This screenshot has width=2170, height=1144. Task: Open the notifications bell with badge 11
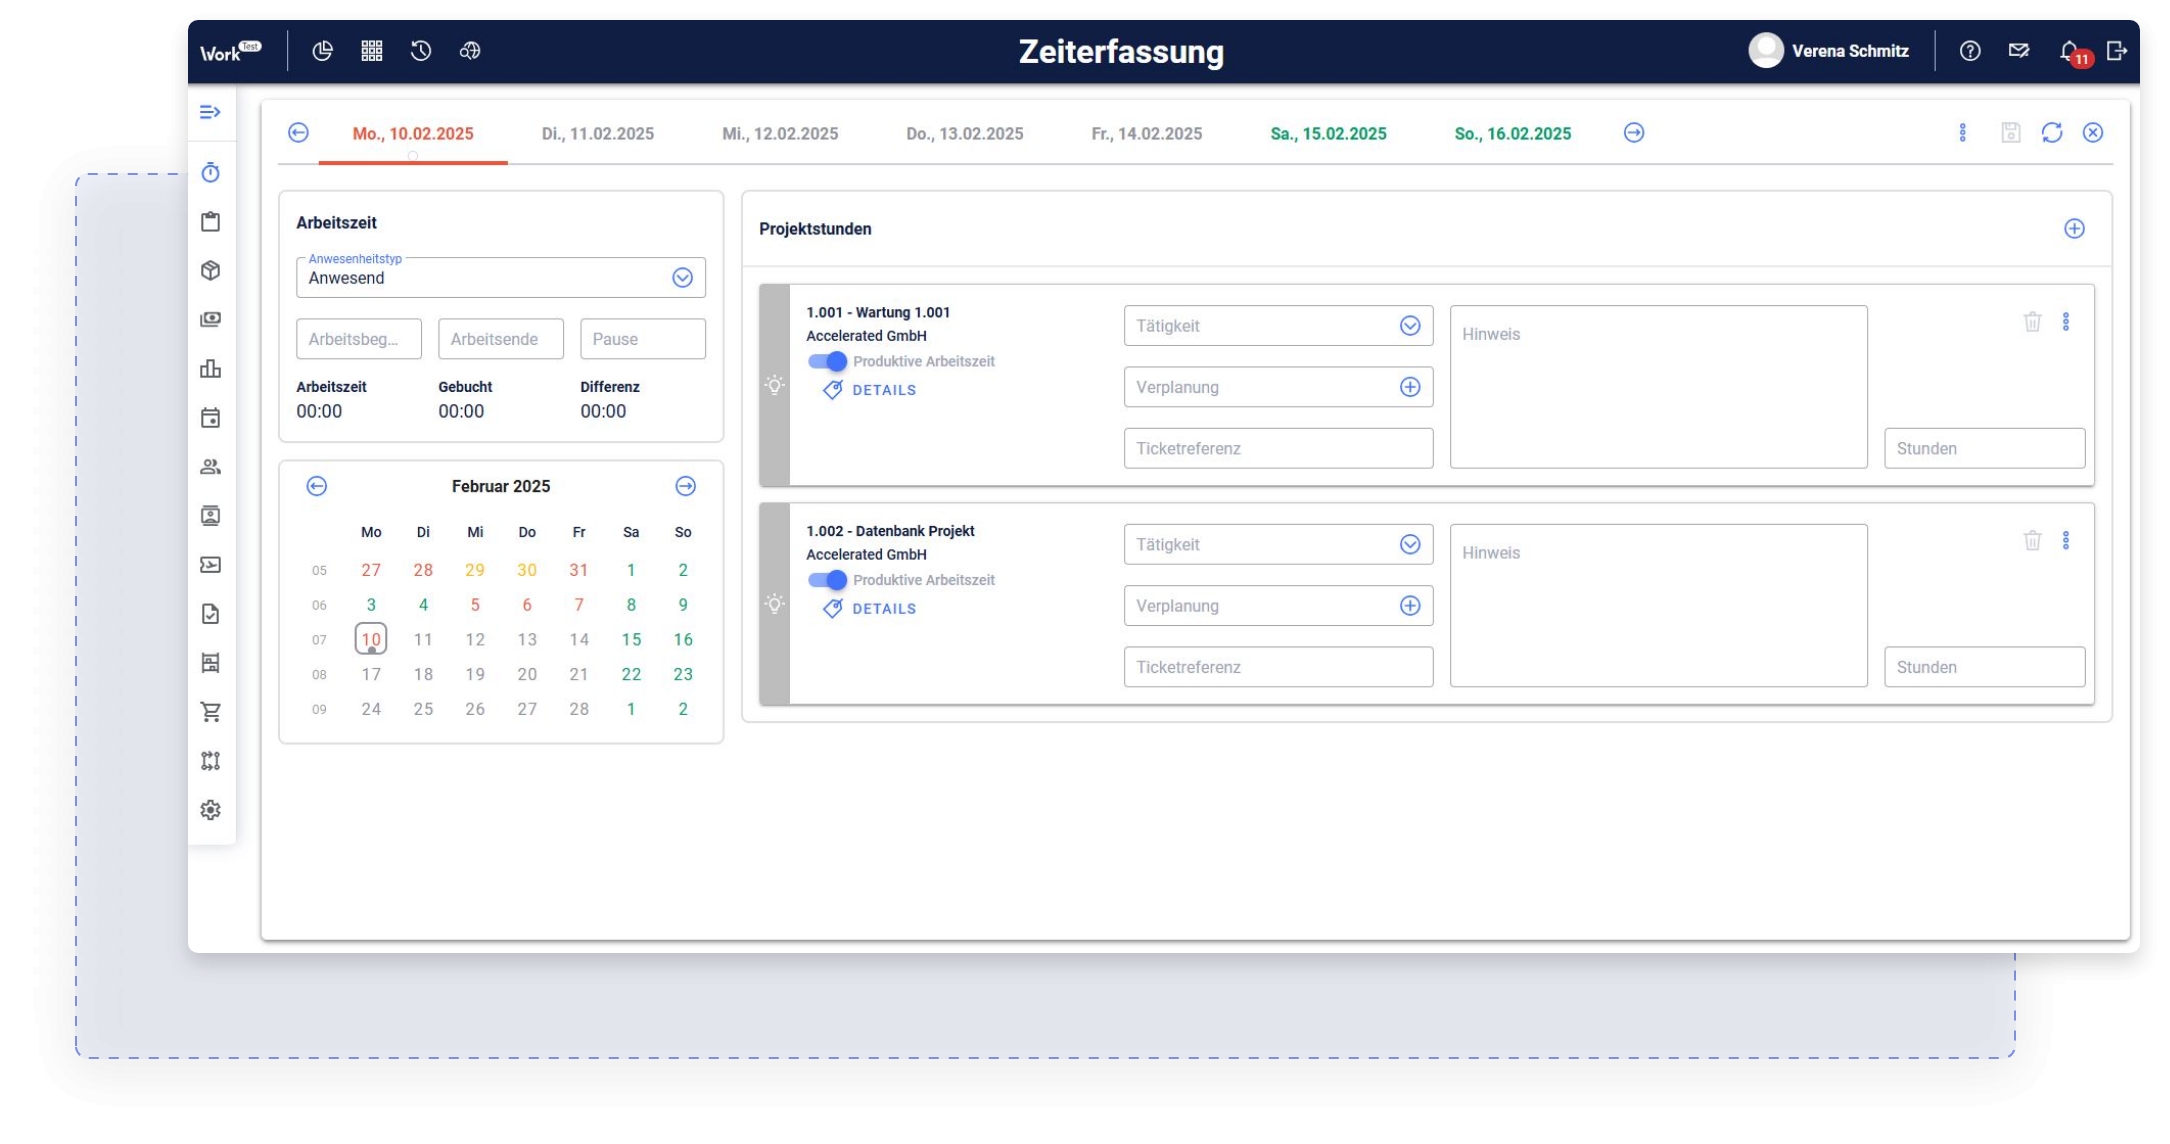[x=2069, y=51]
